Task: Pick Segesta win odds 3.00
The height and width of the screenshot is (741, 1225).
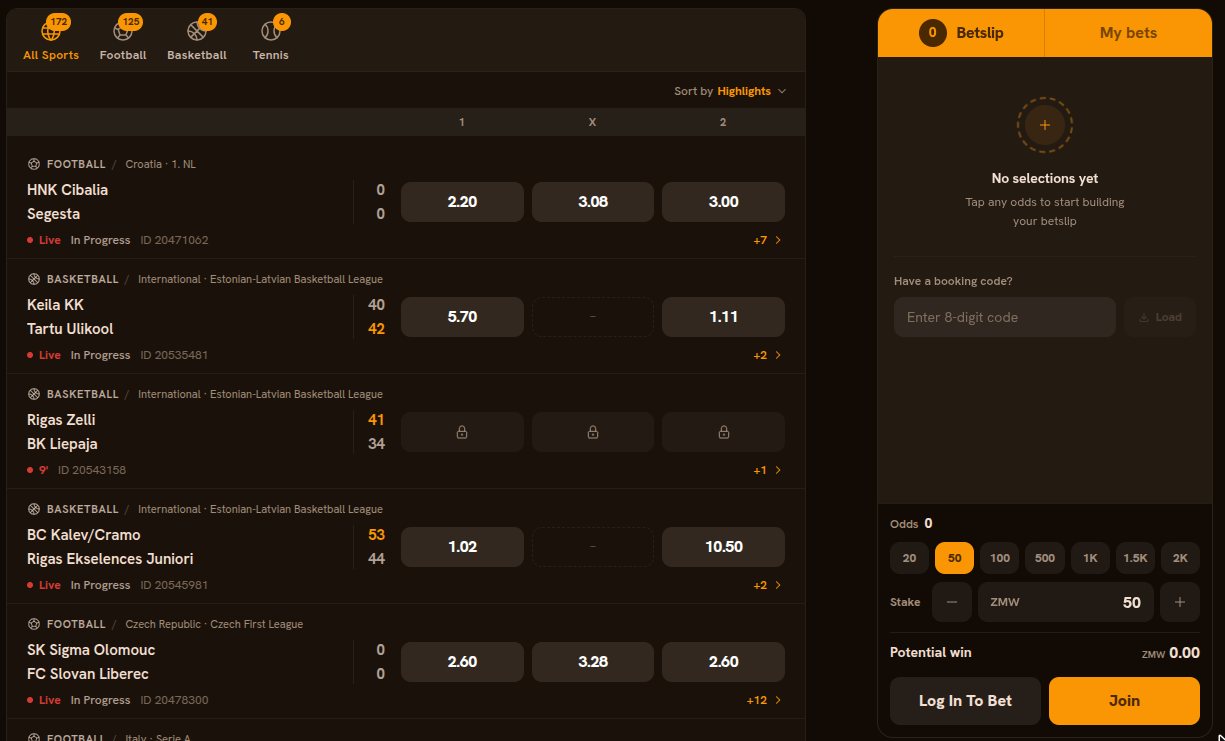Action: pos(724,202)
